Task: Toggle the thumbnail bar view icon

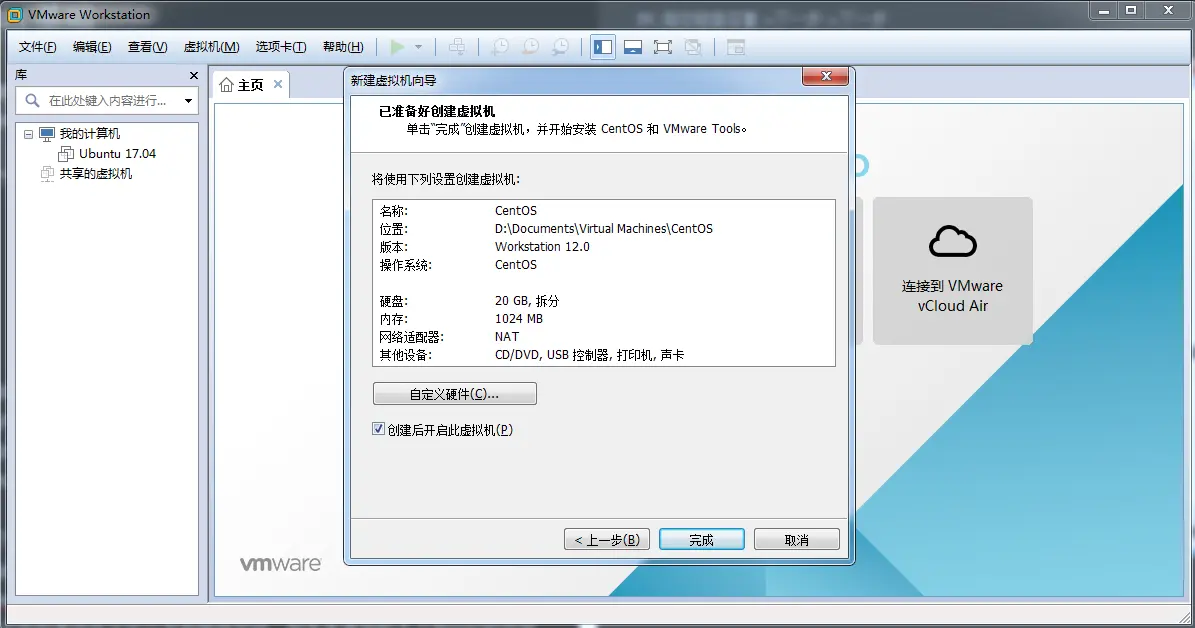Action: click(633, 47)
